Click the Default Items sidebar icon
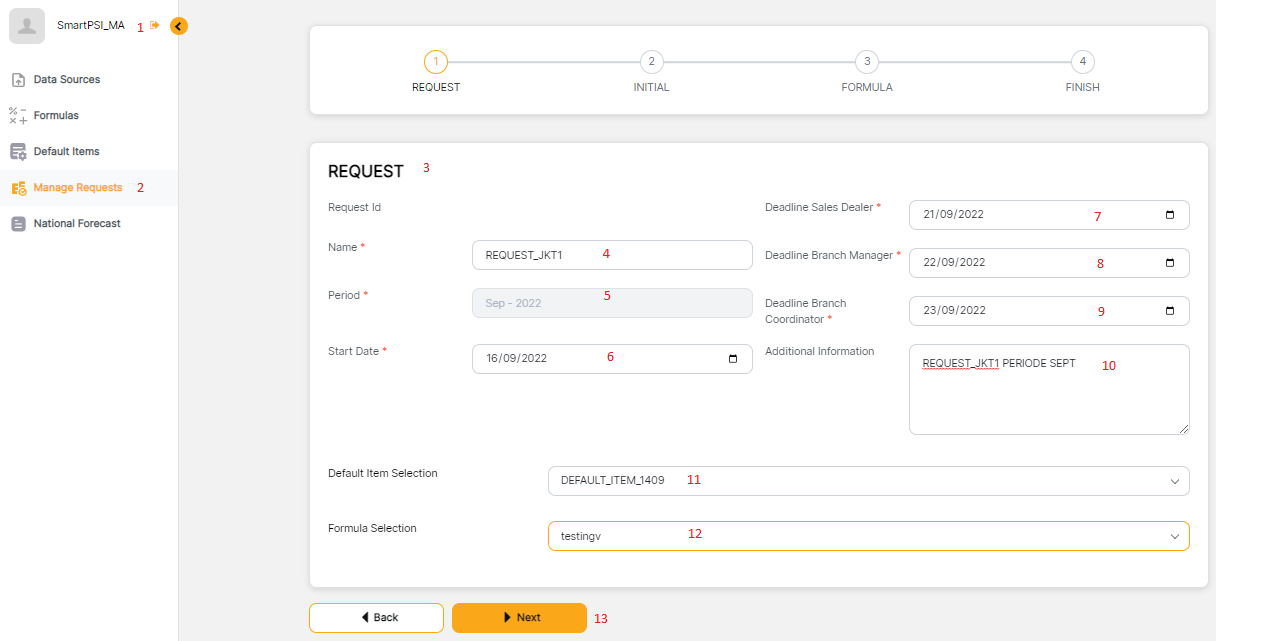1285x641 pixels. coord(18,152)
